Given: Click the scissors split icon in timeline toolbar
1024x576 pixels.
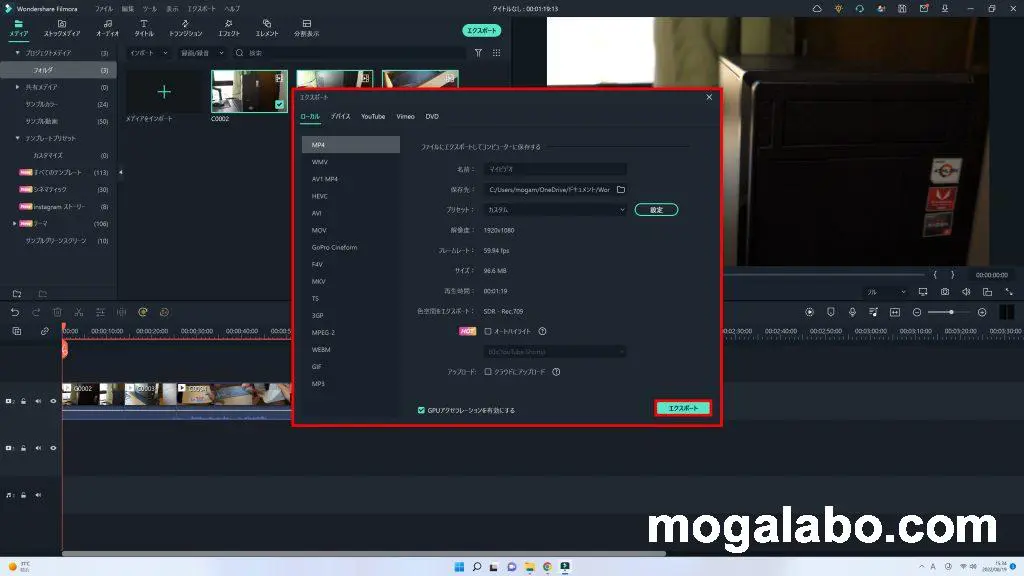Looking at the screenshot, I should [78, 312].
